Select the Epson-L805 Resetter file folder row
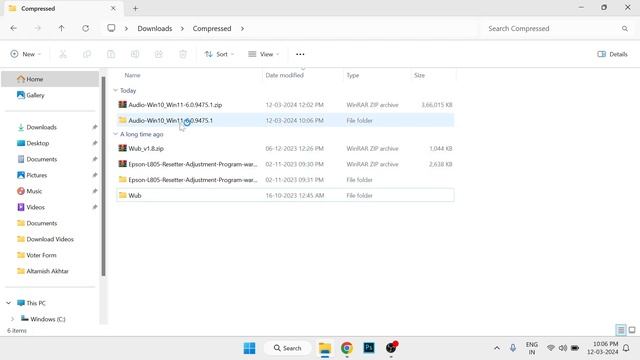This screenshot has width=640, height=360. tap(285, 180)
